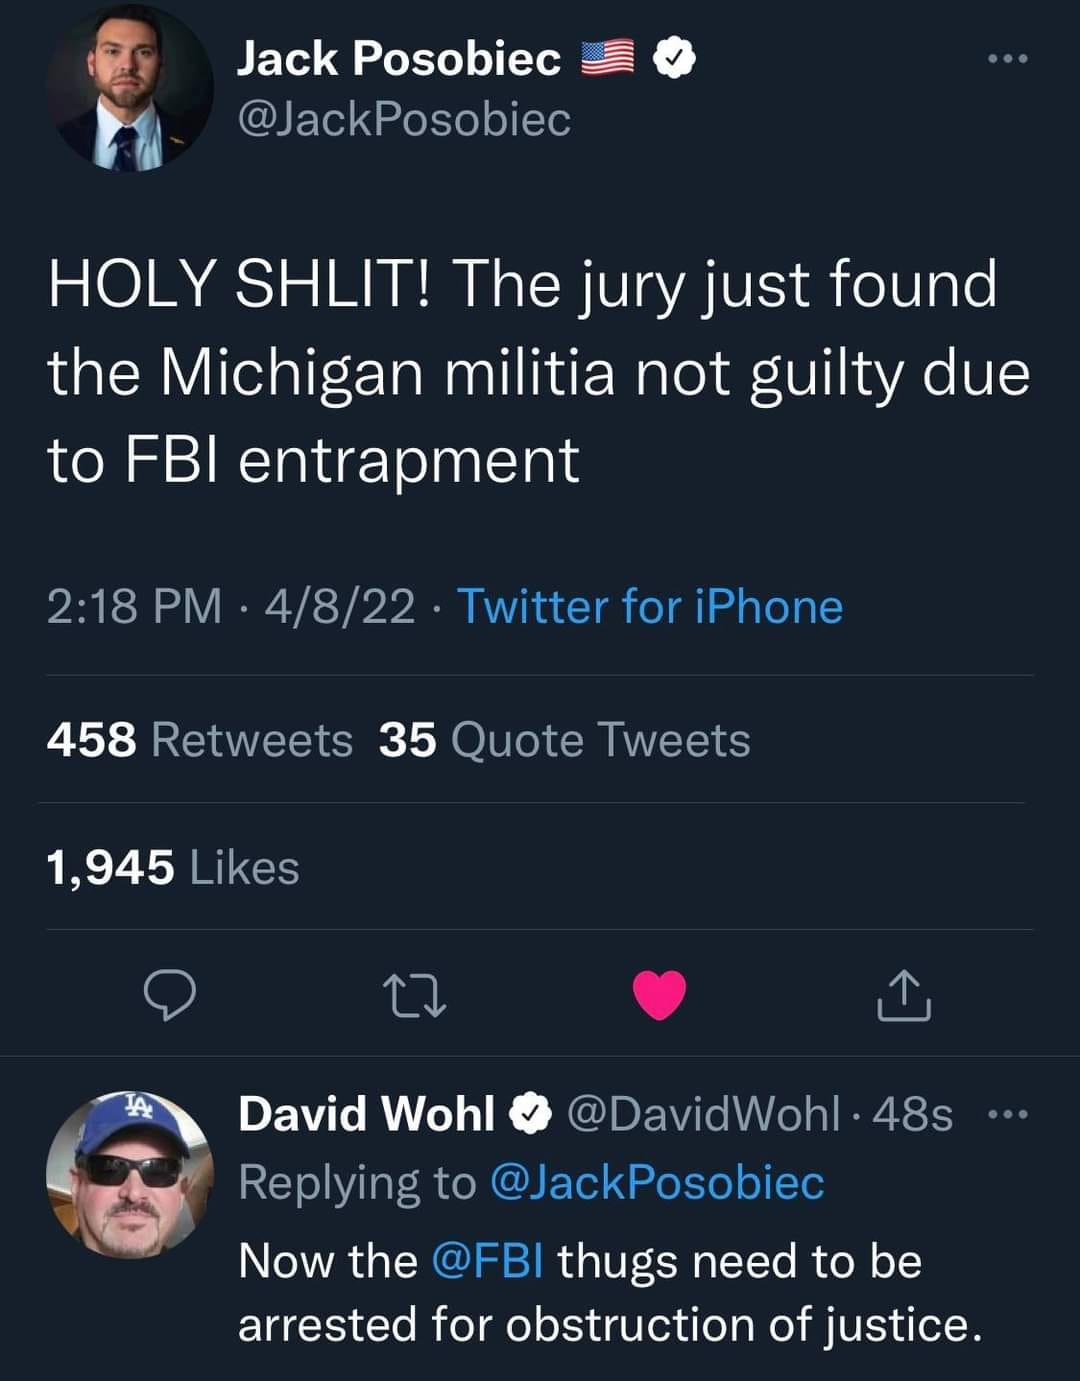Click the David Wohl display name
The image size is (1080, 1381).
(x=366, y=1114)
